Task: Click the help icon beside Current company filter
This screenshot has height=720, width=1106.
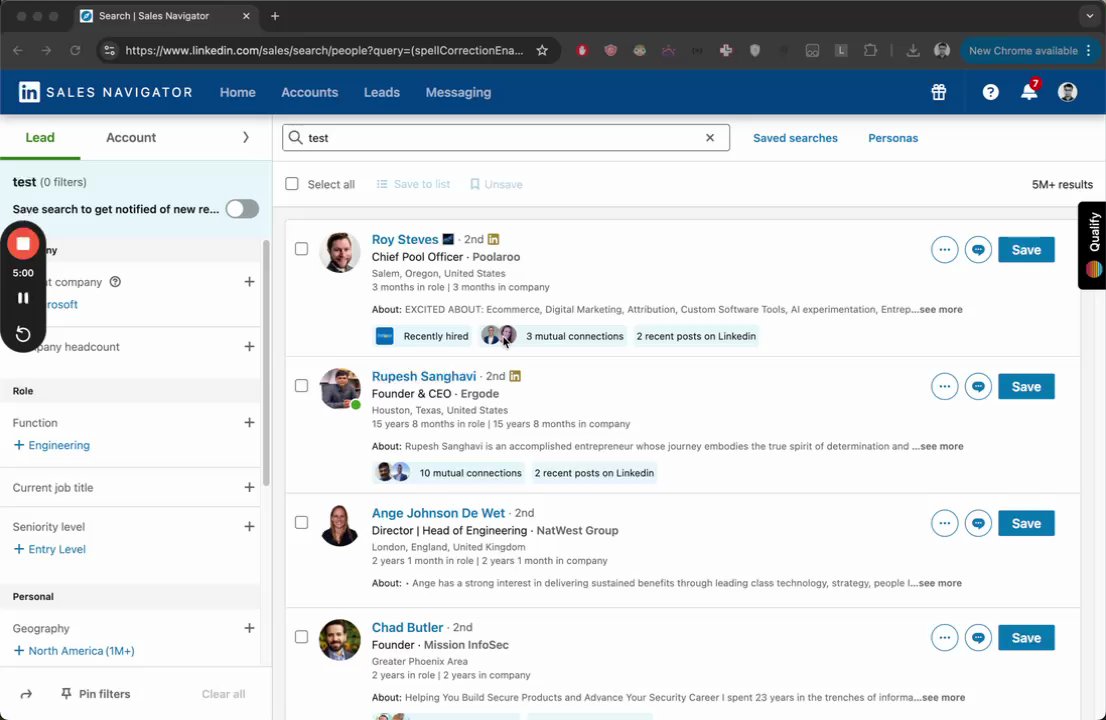Action: point(115,281)
